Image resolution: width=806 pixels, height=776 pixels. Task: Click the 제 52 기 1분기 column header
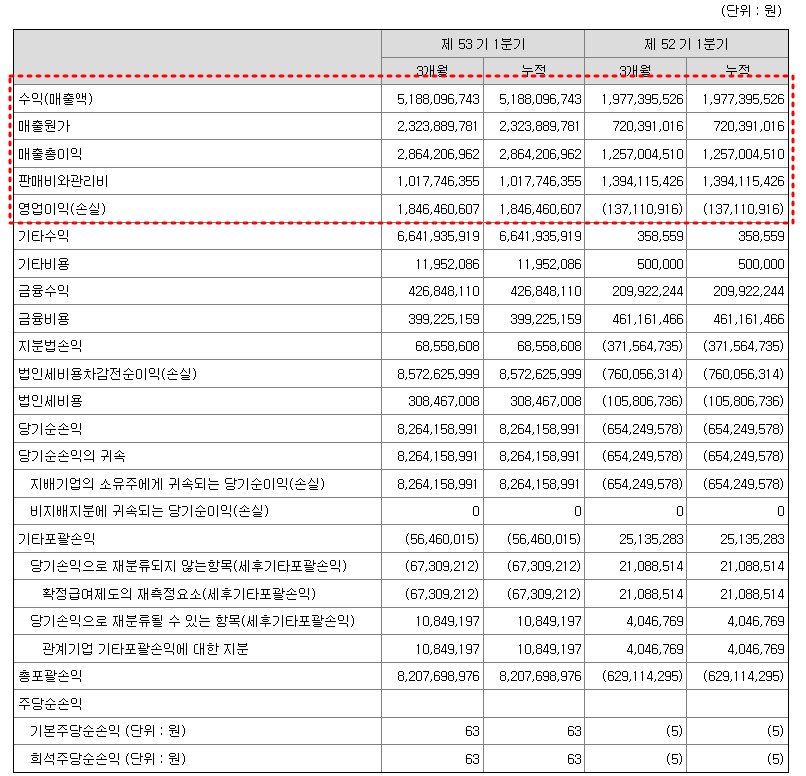[686, 44]
